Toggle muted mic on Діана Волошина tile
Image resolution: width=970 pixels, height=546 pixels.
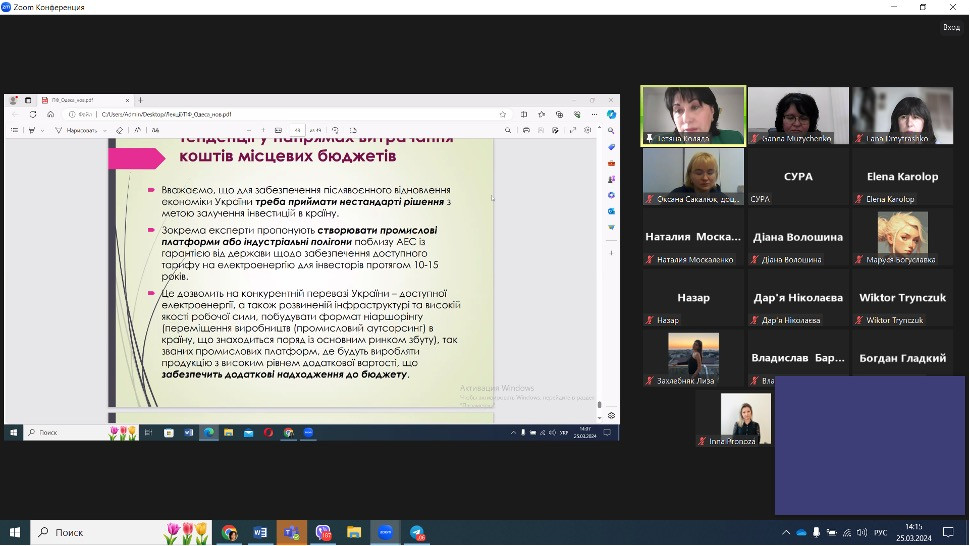[x=755, y=260]
